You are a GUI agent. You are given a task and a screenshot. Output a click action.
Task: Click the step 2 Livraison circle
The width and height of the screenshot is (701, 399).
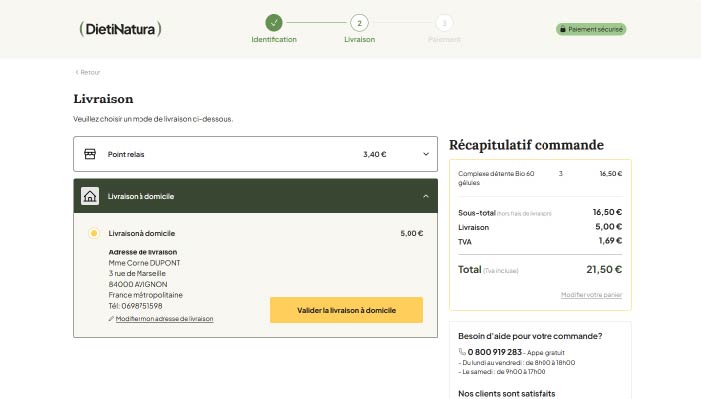click(359, 23)
